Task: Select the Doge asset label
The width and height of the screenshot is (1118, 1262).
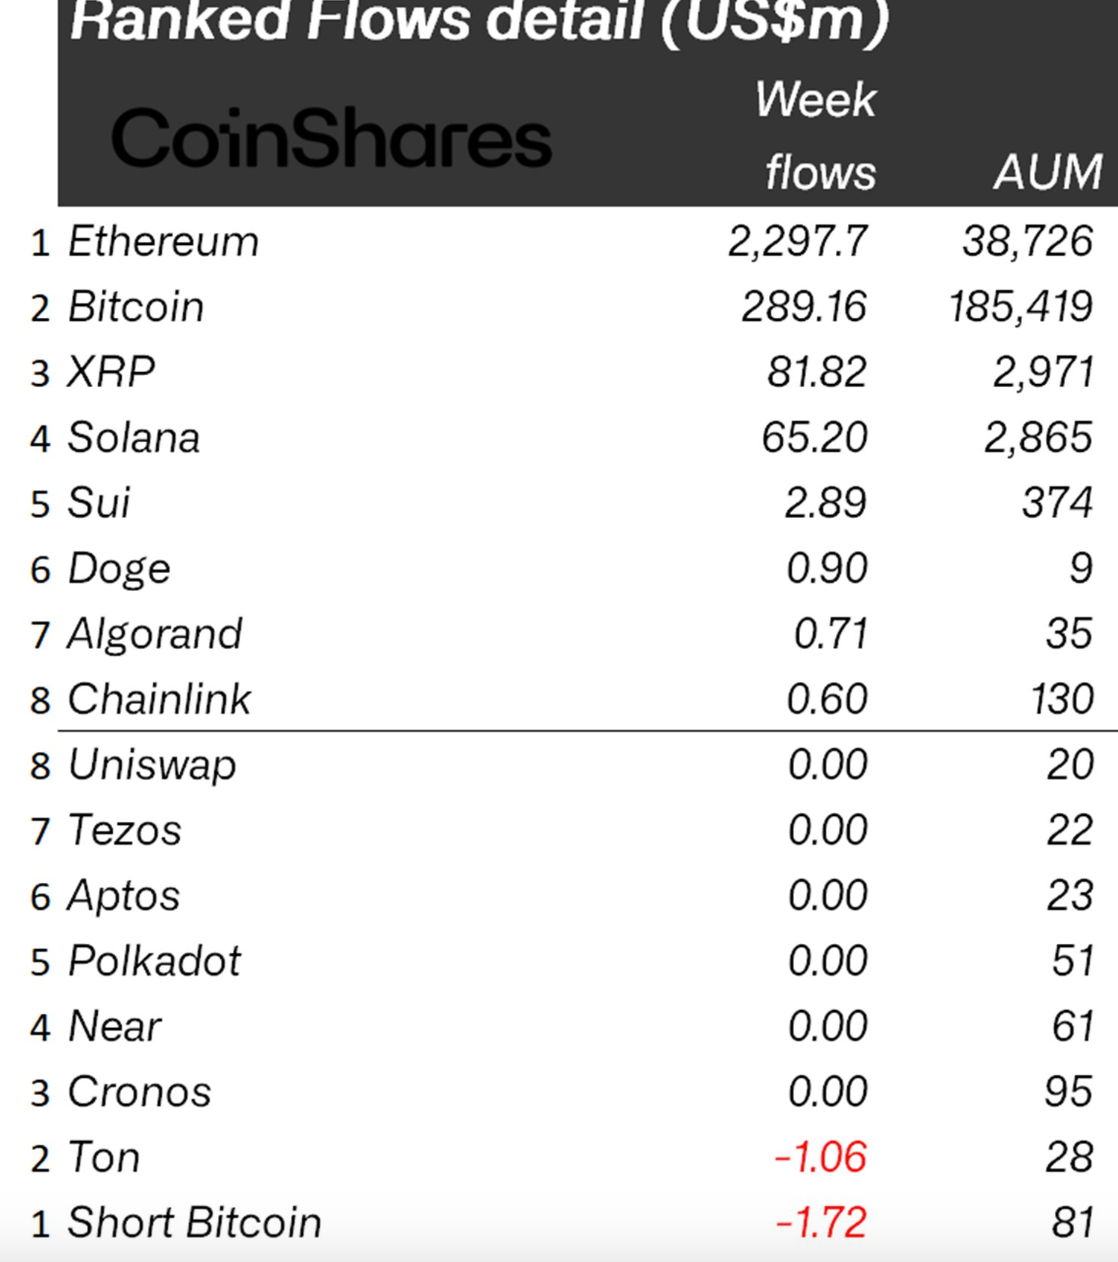Action: 119,569
